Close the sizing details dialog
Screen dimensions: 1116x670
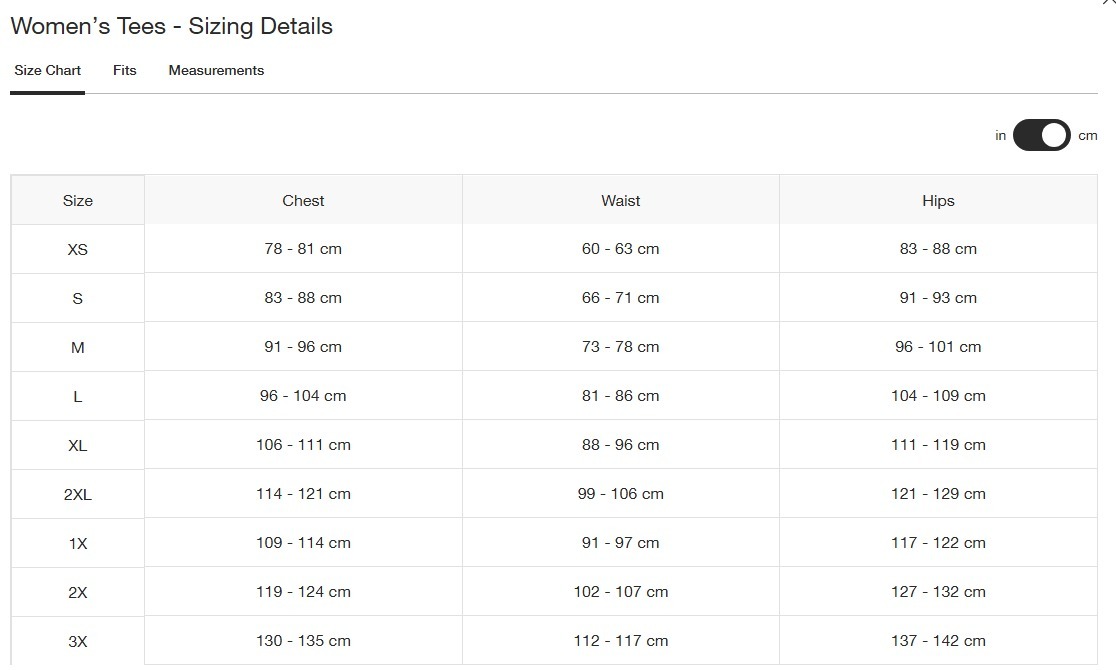pos(1110,4)
